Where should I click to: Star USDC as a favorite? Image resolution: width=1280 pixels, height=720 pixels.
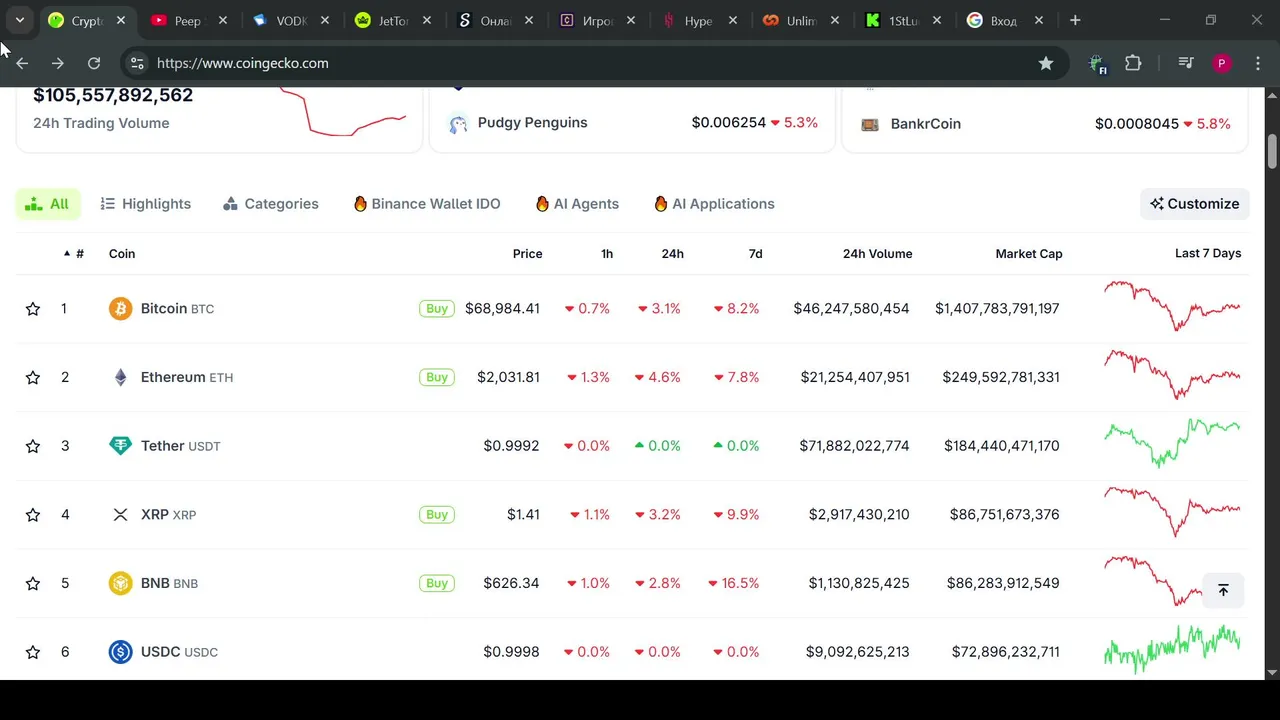tap(33, 652)
